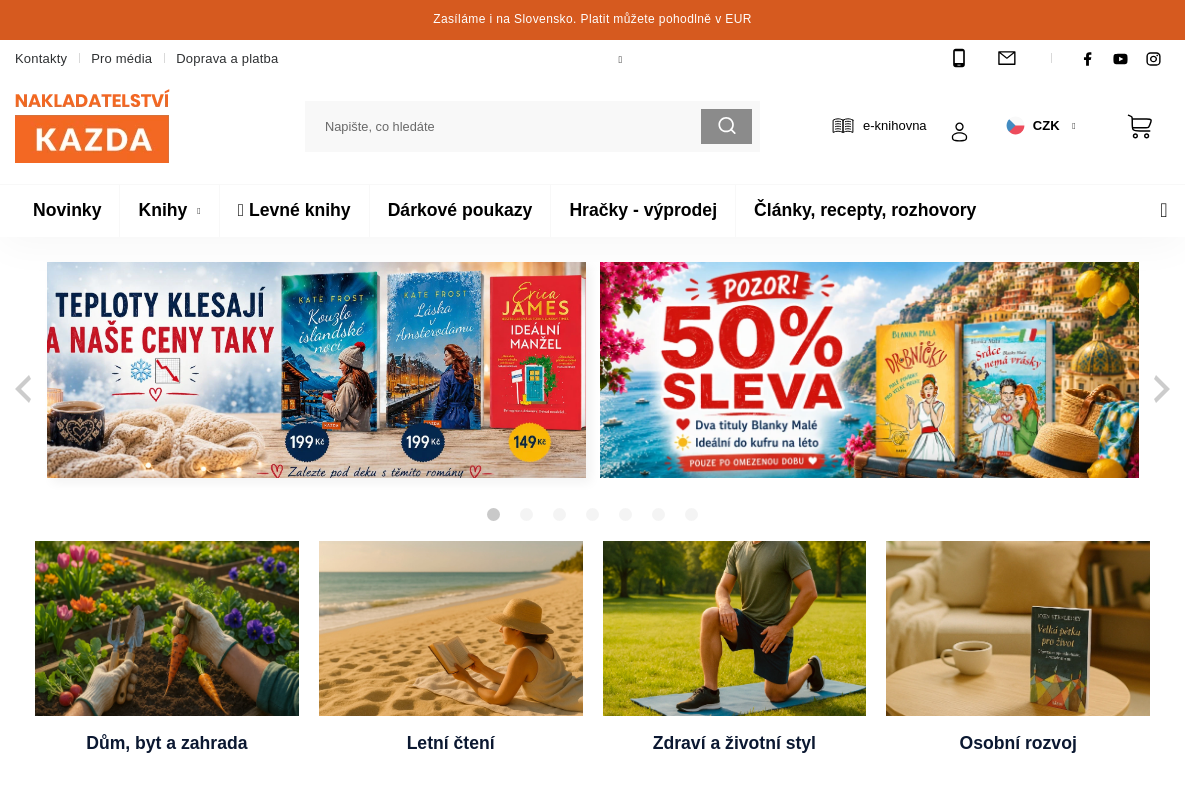Open the YouTube channel icon
Image resolution: width=1200 pixels, height=800 pixels.
(1120, 59)
